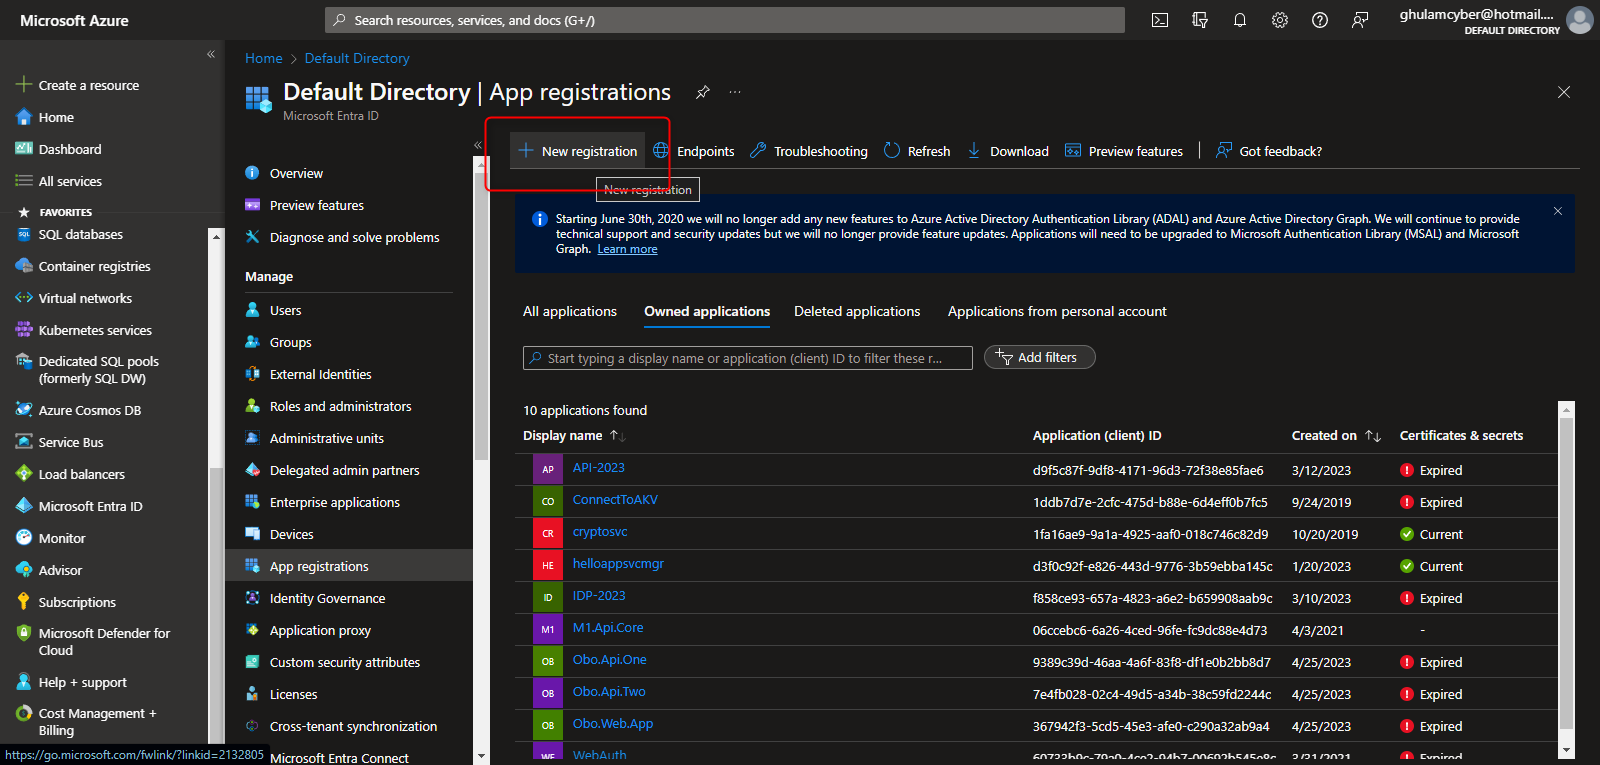
Task: Open Cloud Shell from the top bar
Action: pos(1160,20)
